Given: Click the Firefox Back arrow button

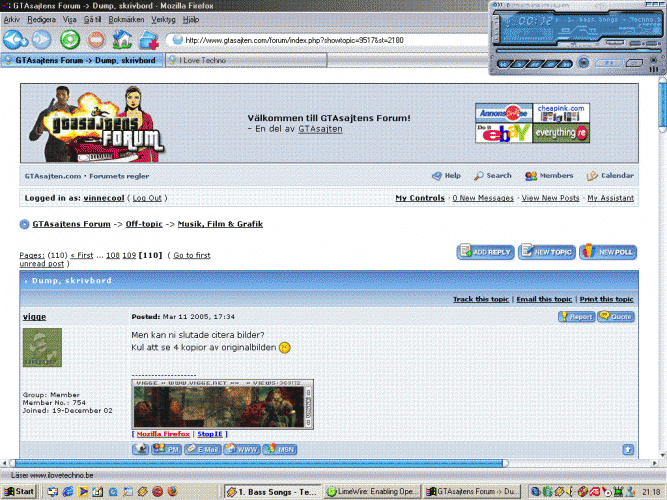Looking at the screenshot, I should [x=15, y=40].
